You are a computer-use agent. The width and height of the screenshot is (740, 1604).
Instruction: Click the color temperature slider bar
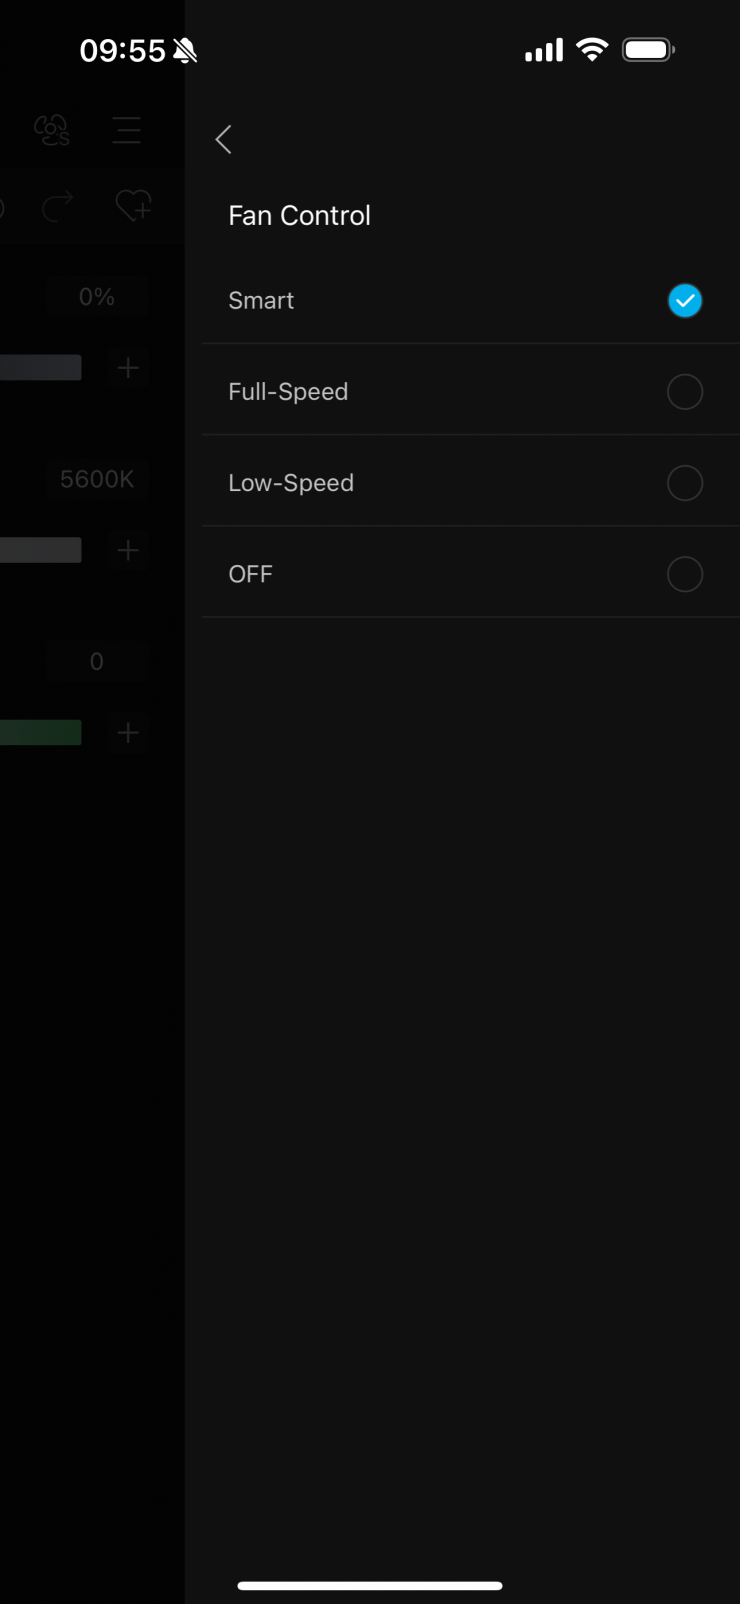coord(40,550)
